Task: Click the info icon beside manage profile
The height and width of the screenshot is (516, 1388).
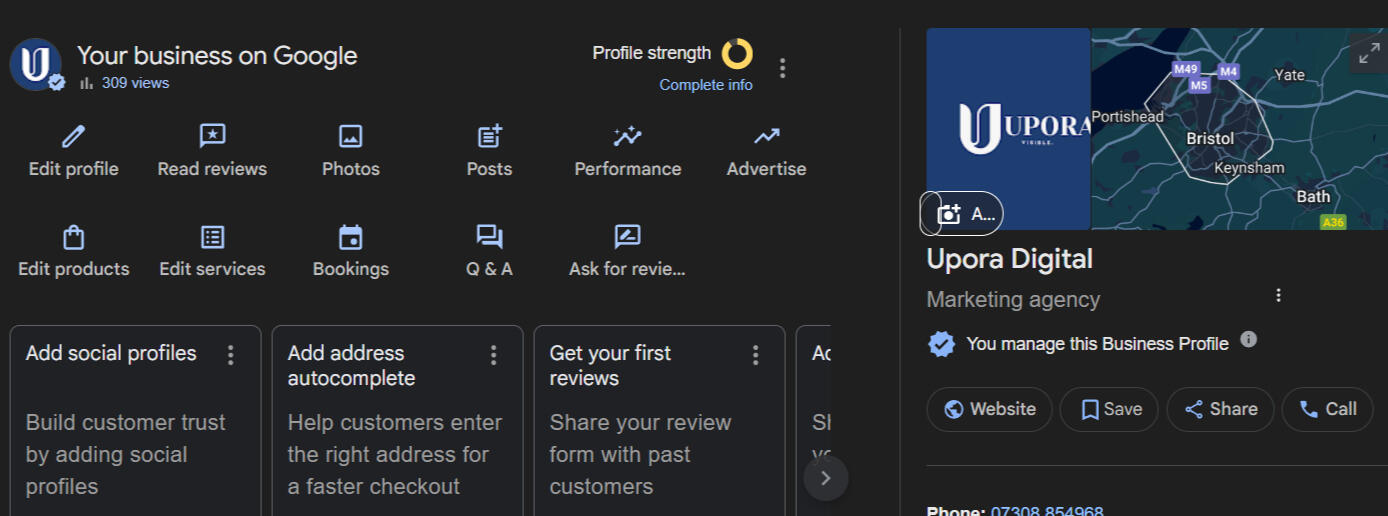Action: (1248, 339)
